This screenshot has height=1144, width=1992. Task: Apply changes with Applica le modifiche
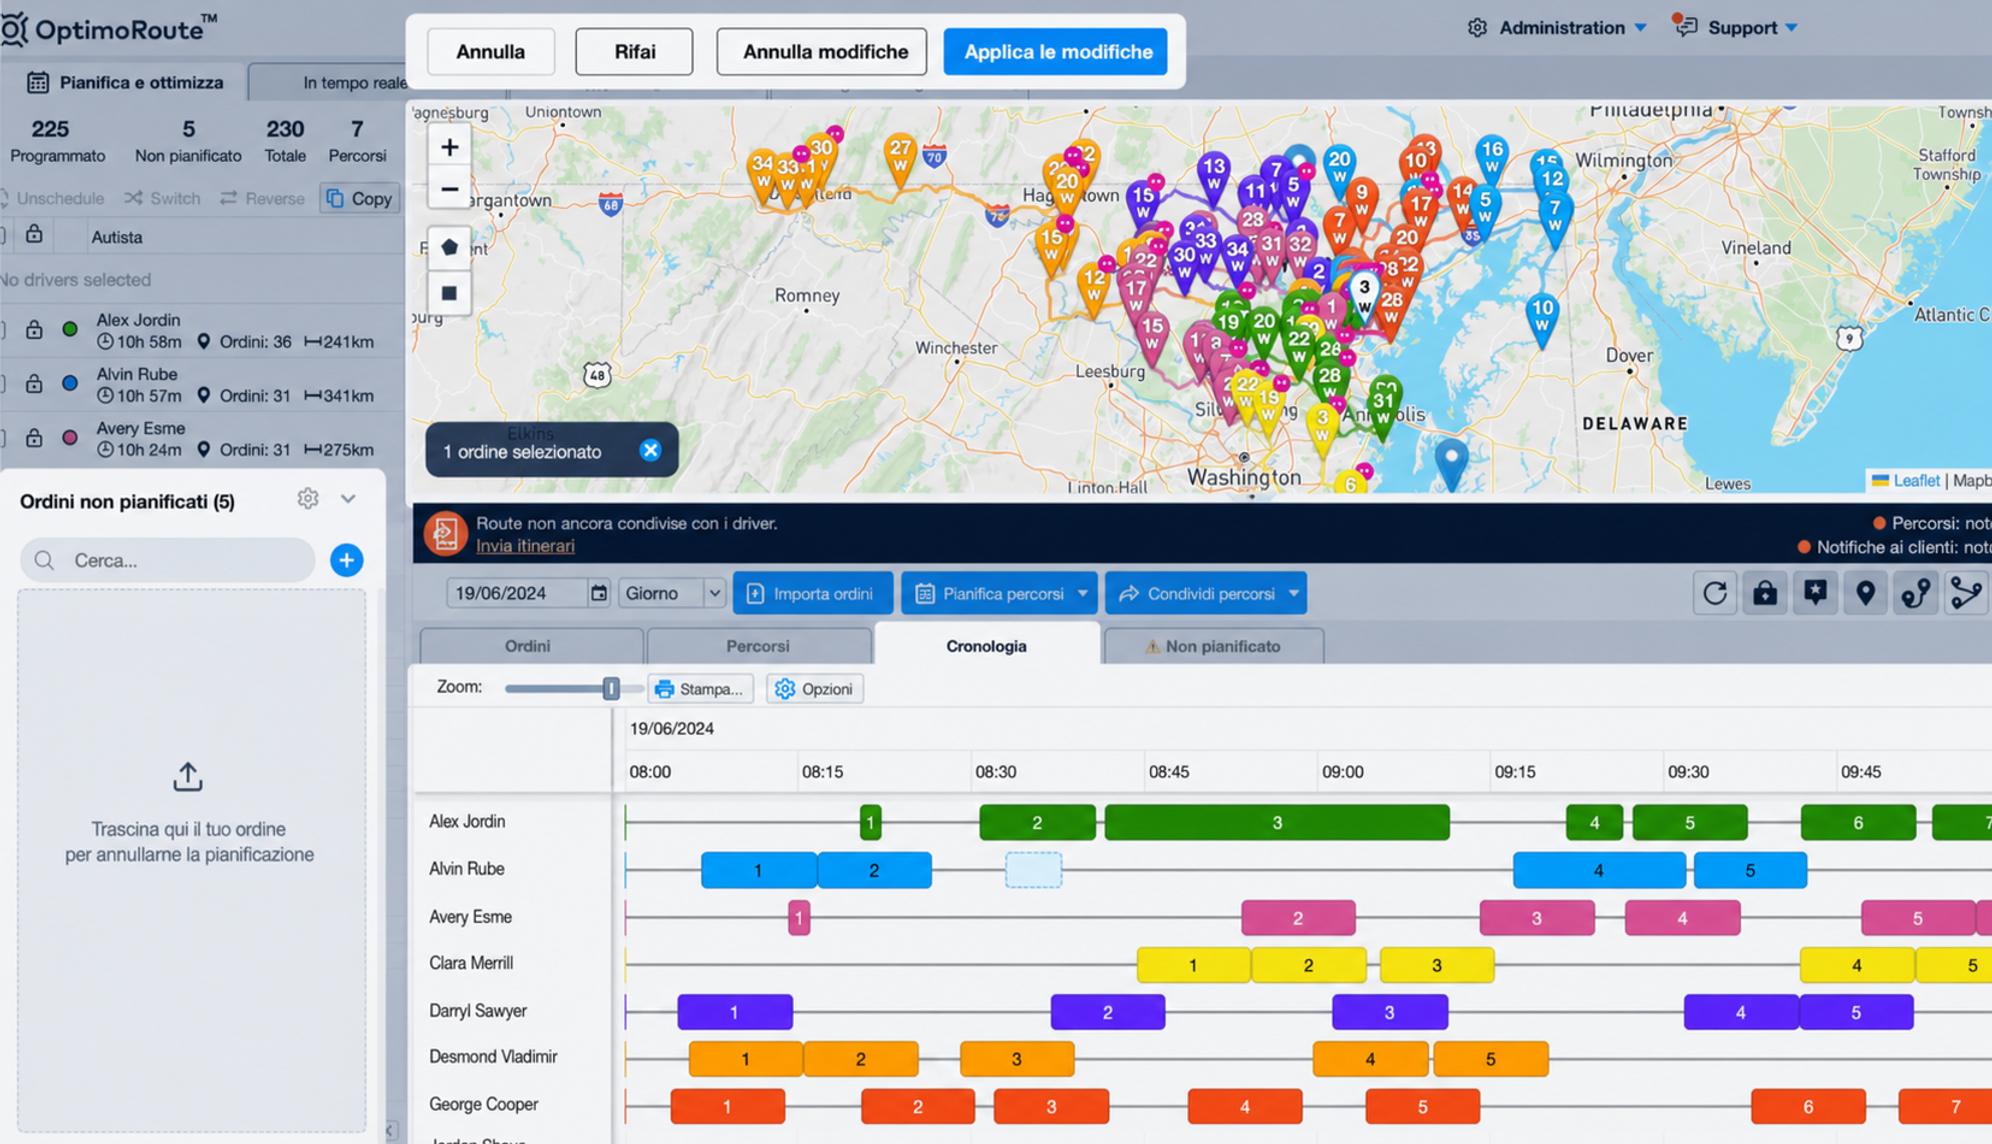point(1056,51)
